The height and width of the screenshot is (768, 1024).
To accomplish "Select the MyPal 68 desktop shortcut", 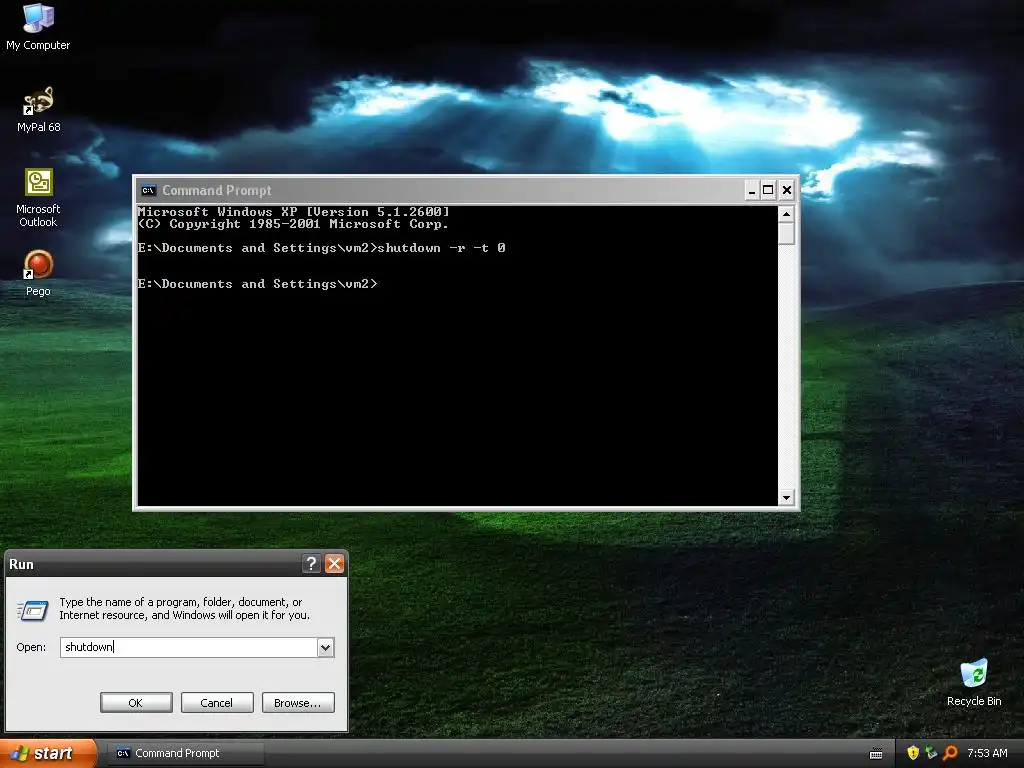I will tap(38, 109).
